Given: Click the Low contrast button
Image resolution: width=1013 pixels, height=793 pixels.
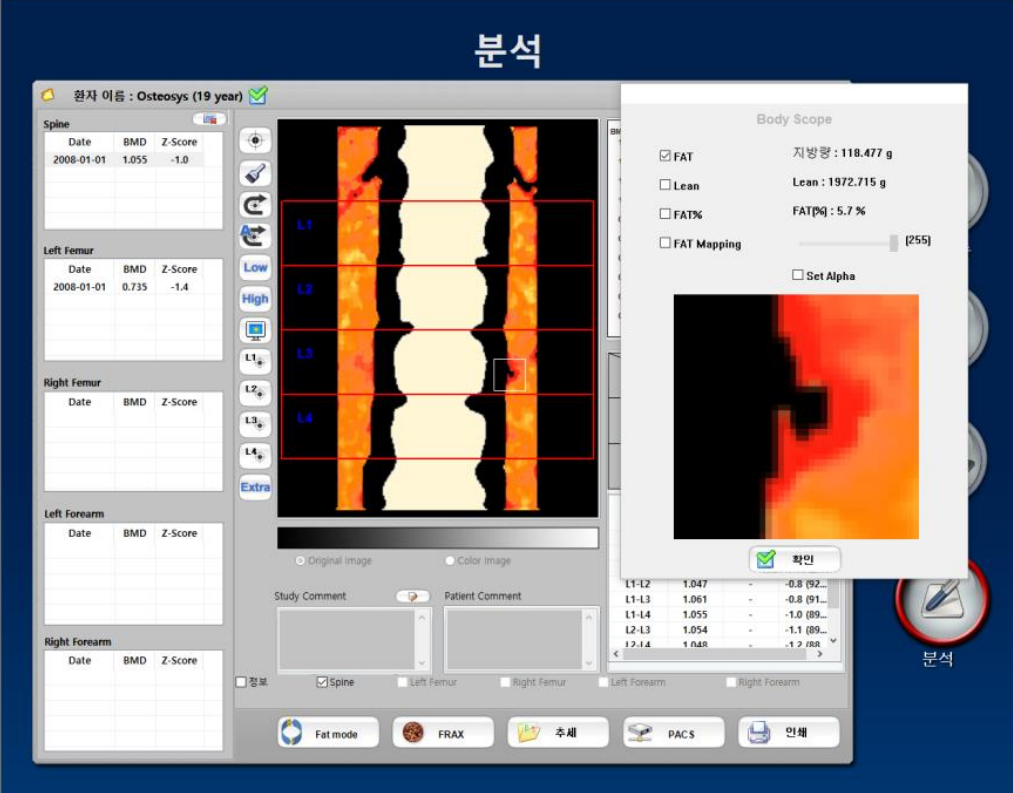Looking at the screenshot, I should tap(255, 267).
